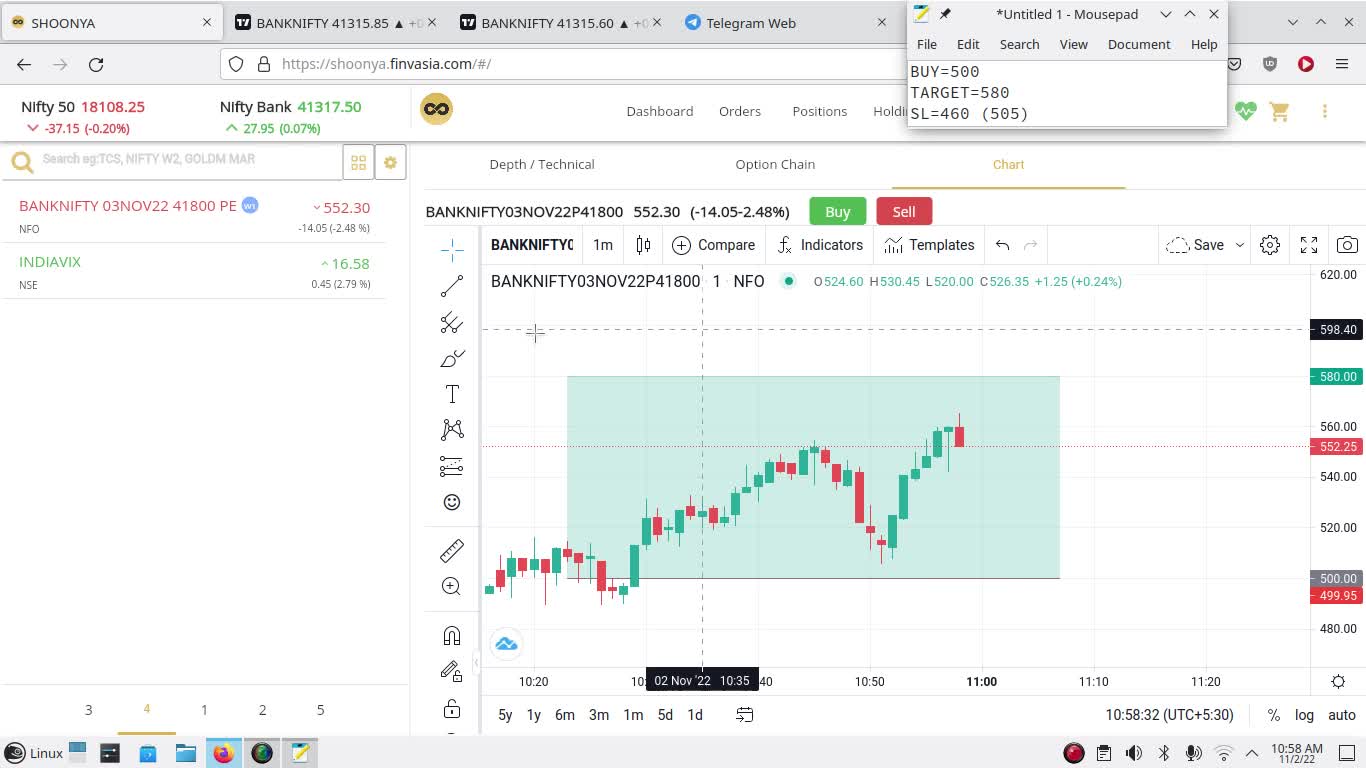Click the green heartbeat health icon
This screenshot has height=768, width=1366.
tap(1245, 111)
